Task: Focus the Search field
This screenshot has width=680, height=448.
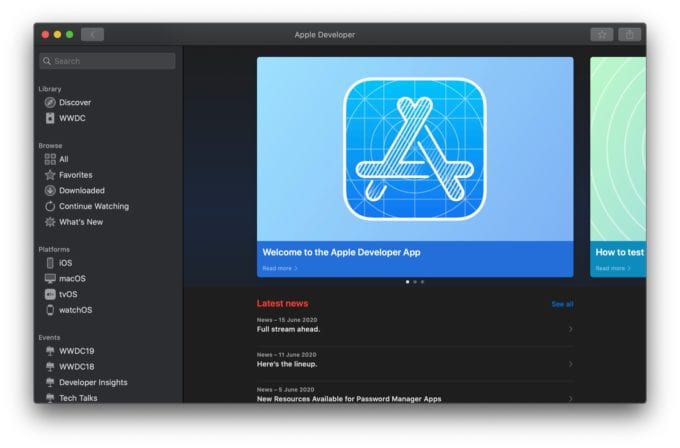Action: coord(107,61)
